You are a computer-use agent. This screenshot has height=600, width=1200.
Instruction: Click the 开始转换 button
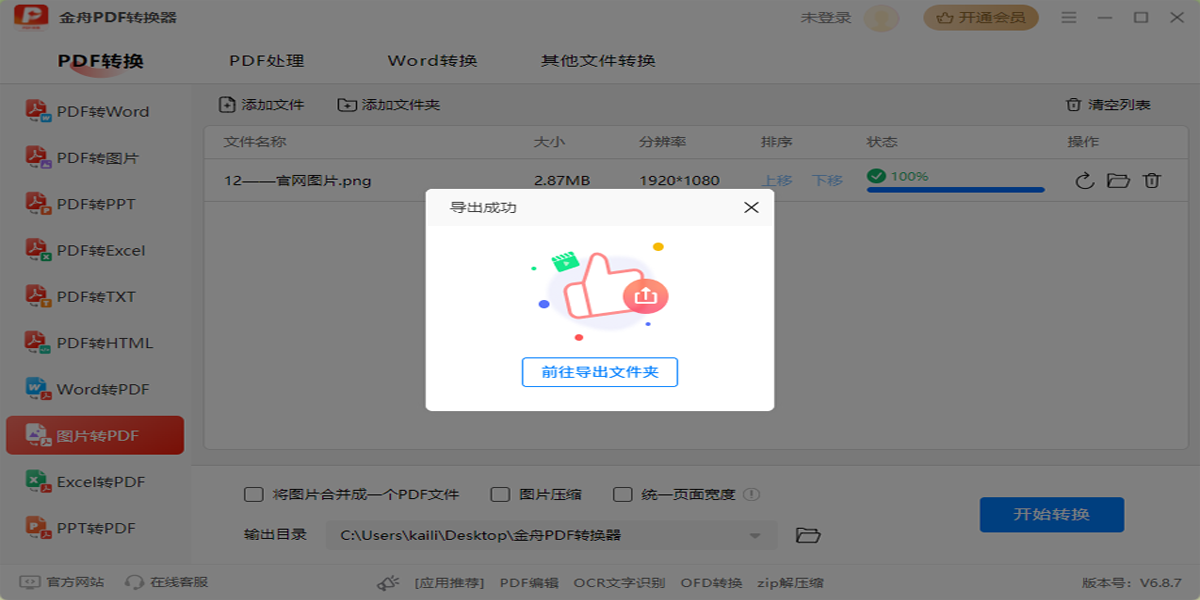[1052, 515]
